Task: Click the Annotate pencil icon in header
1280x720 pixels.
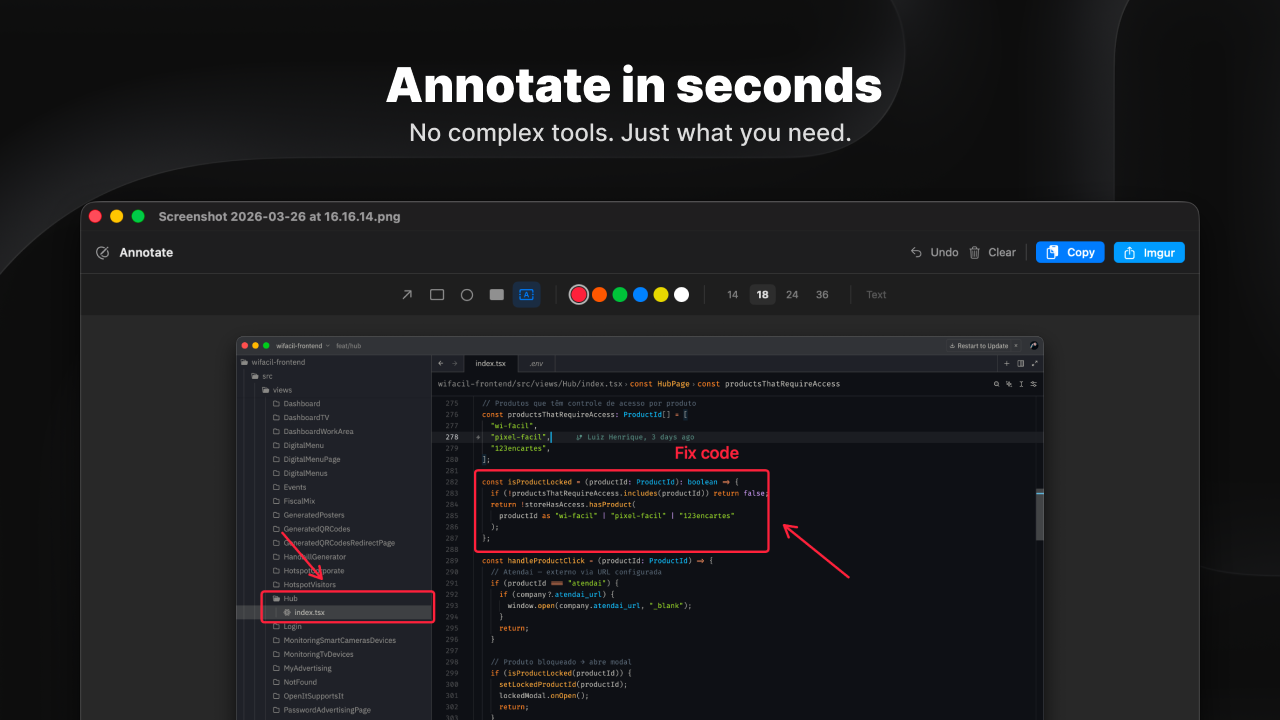Action: (102, 253)
